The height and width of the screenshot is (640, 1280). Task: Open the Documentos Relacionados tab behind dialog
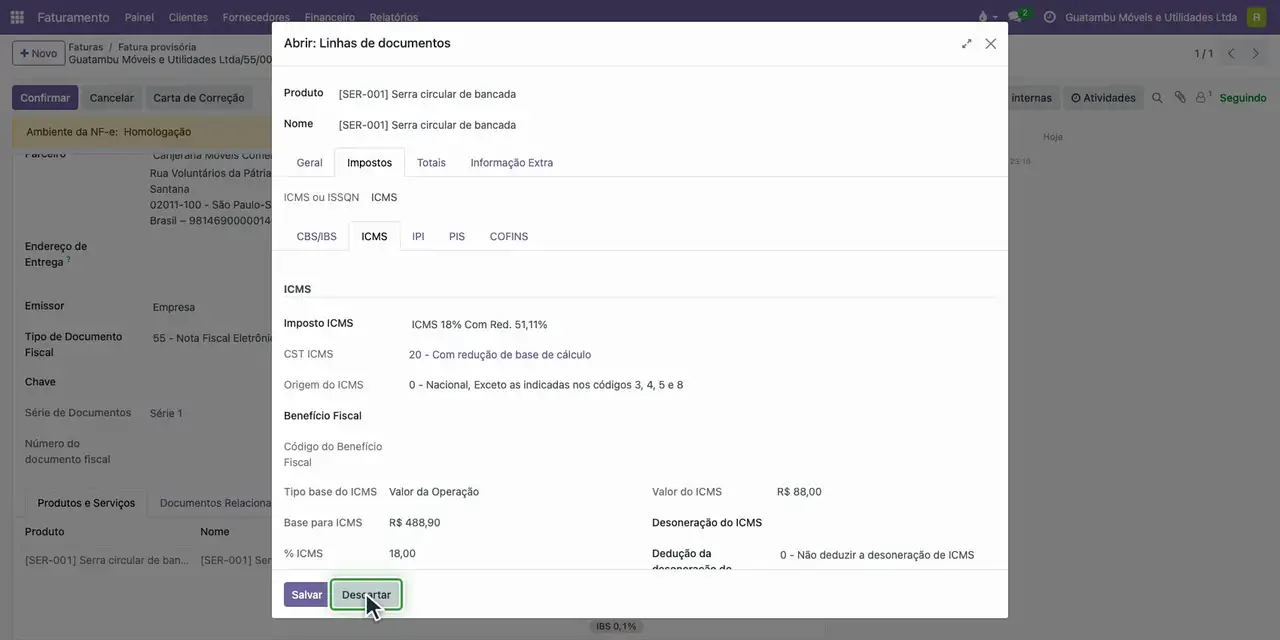pos(216,503)
